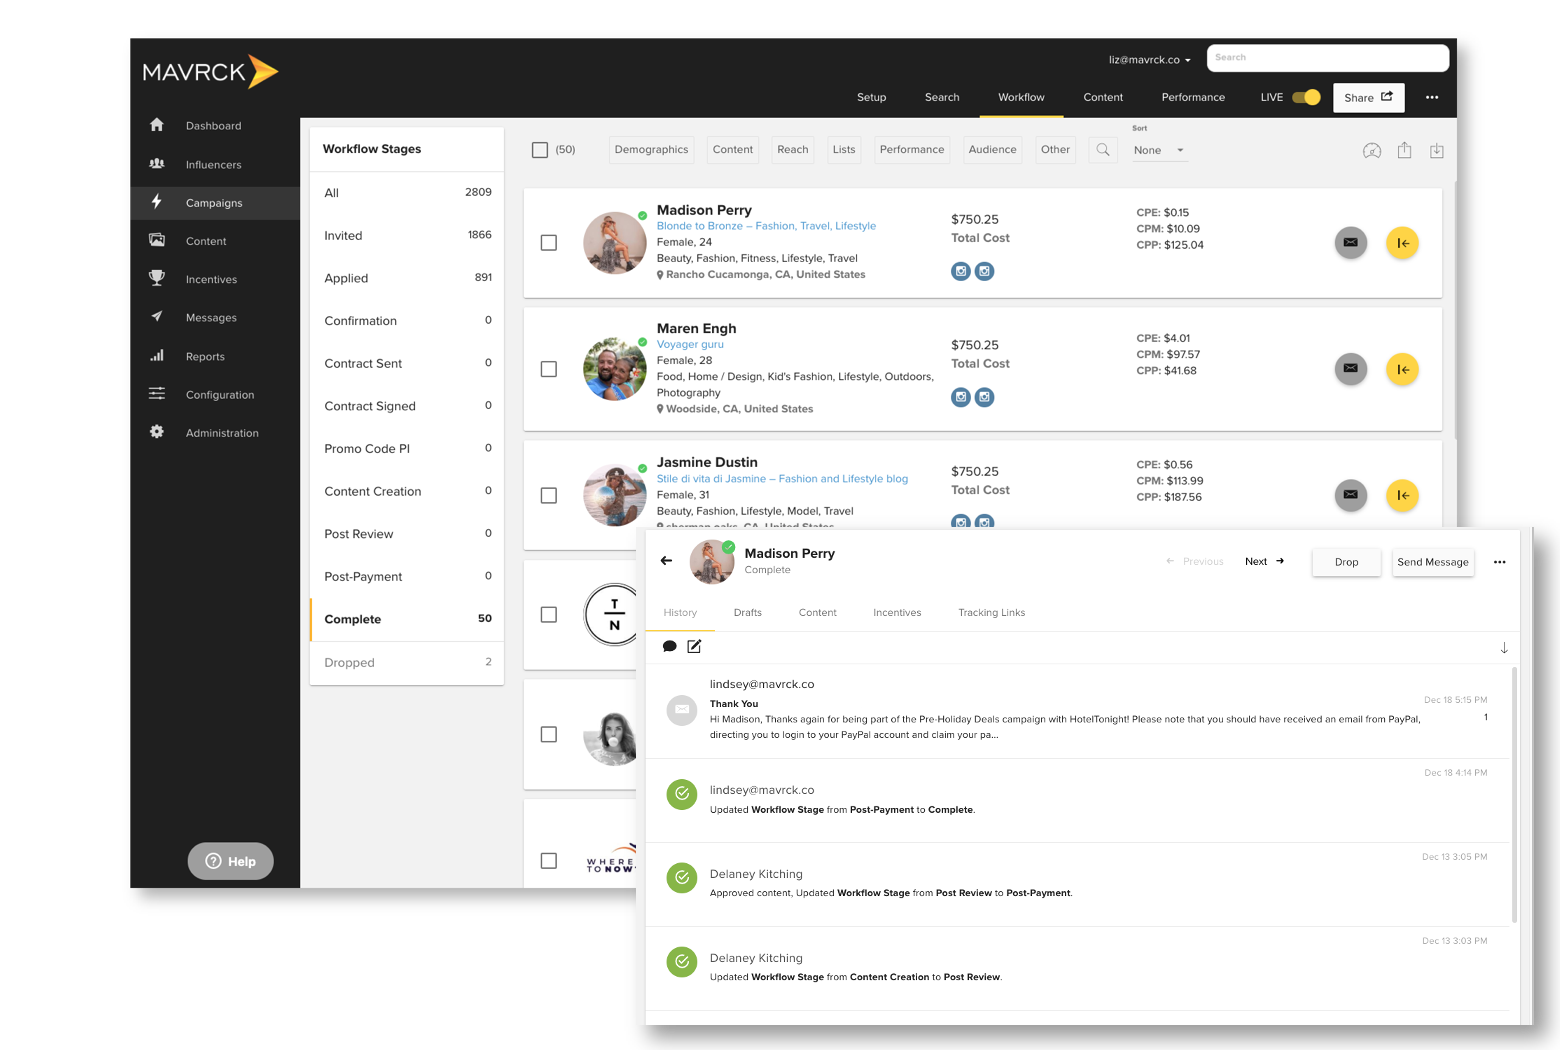
Task: Click yellow move-stage icon for Maren Engh
Action: [x=1402, y=370]
